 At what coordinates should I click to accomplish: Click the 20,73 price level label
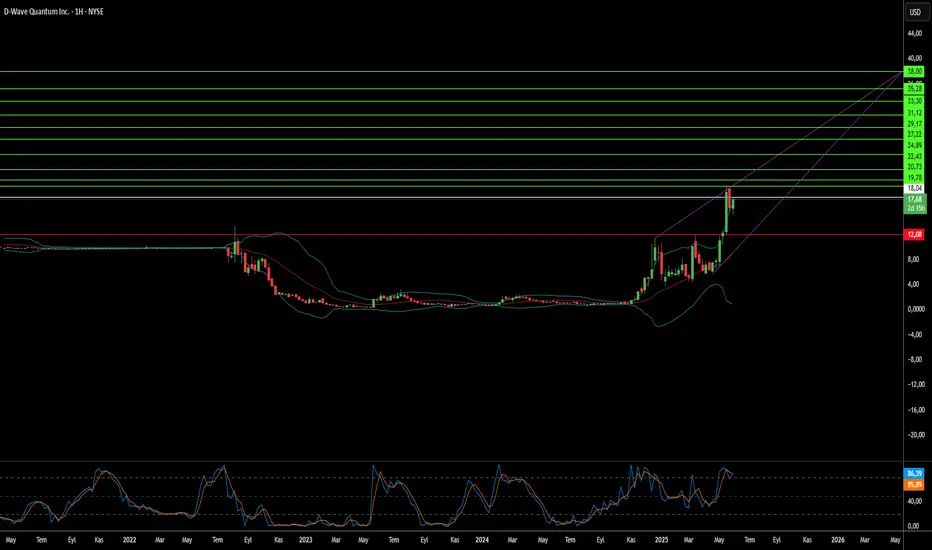(x=914, y=164)
